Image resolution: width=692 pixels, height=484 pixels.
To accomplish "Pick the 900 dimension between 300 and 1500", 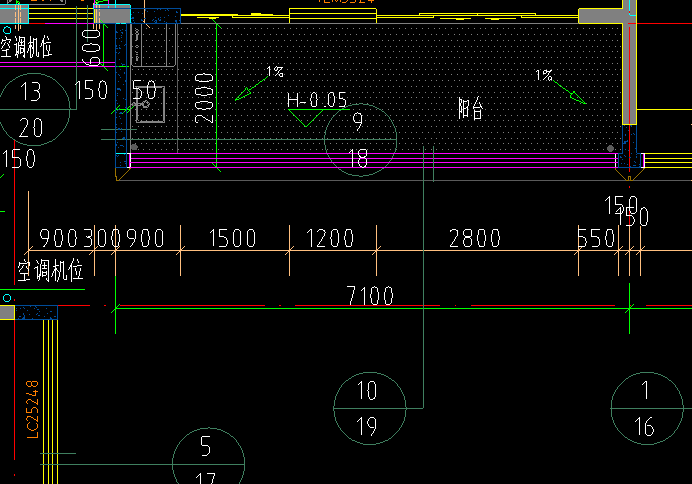I will coord(146,238).
